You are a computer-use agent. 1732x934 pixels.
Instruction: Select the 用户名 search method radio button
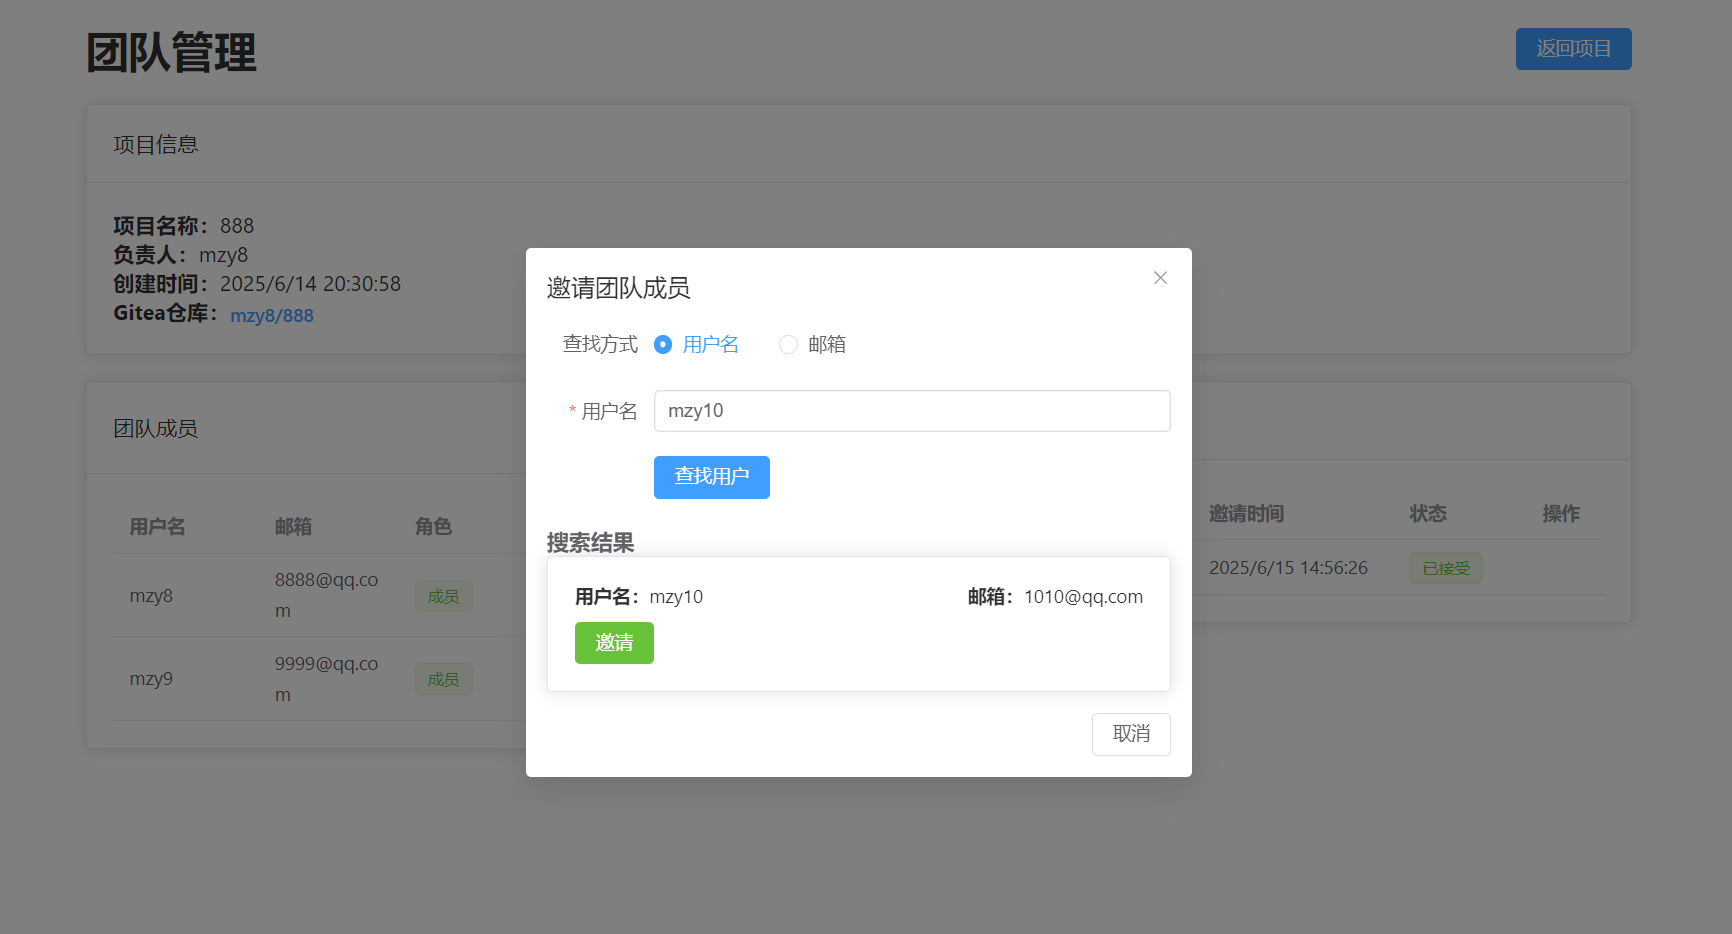[x=662, y=344]
